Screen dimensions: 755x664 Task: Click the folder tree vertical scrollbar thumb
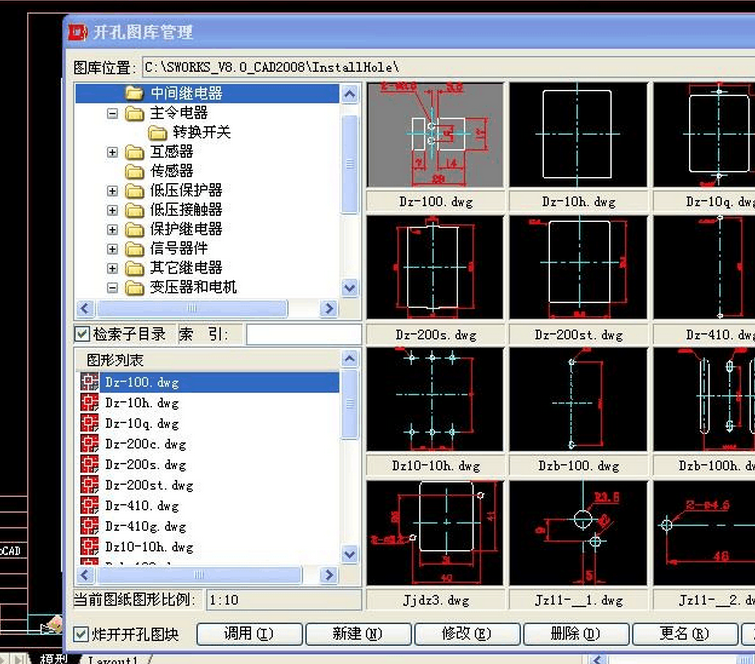click(x=350, y=164)
